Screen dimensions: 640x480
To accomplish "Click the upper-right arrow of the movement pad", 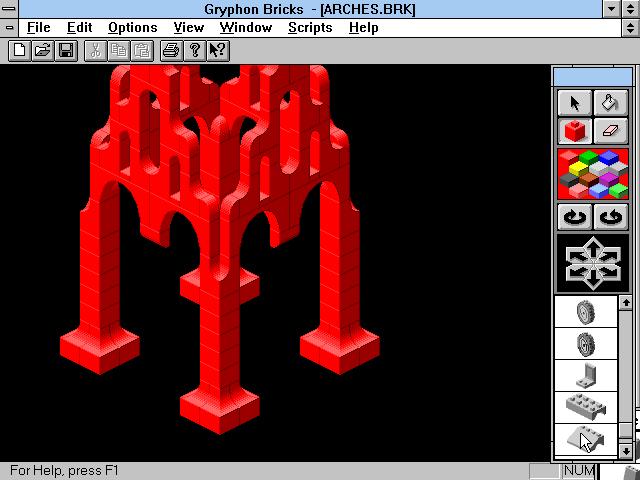I will point(611,256).
